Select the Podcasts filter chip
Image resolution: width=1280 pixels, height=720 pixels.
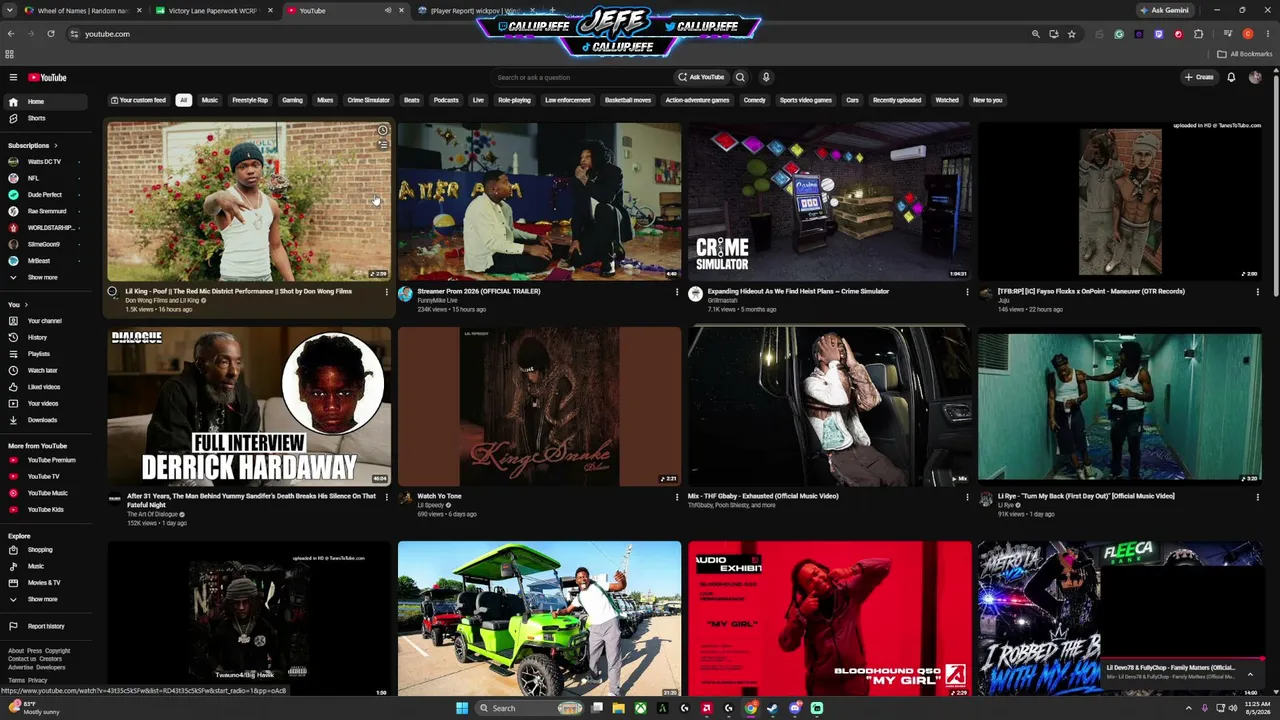click(x=446, y=100)
